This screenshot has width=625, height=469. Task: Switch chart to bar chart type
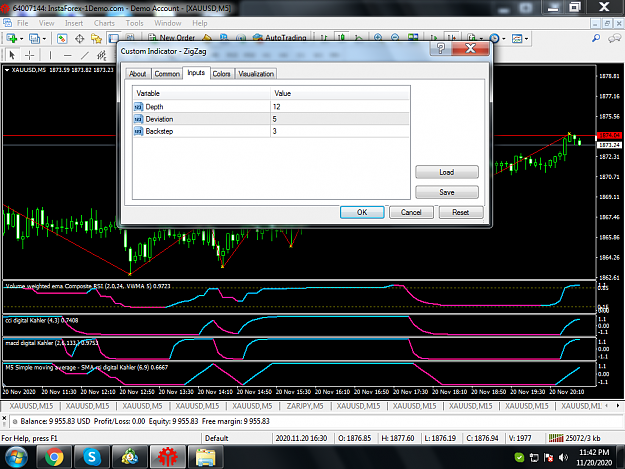point(324,38)
